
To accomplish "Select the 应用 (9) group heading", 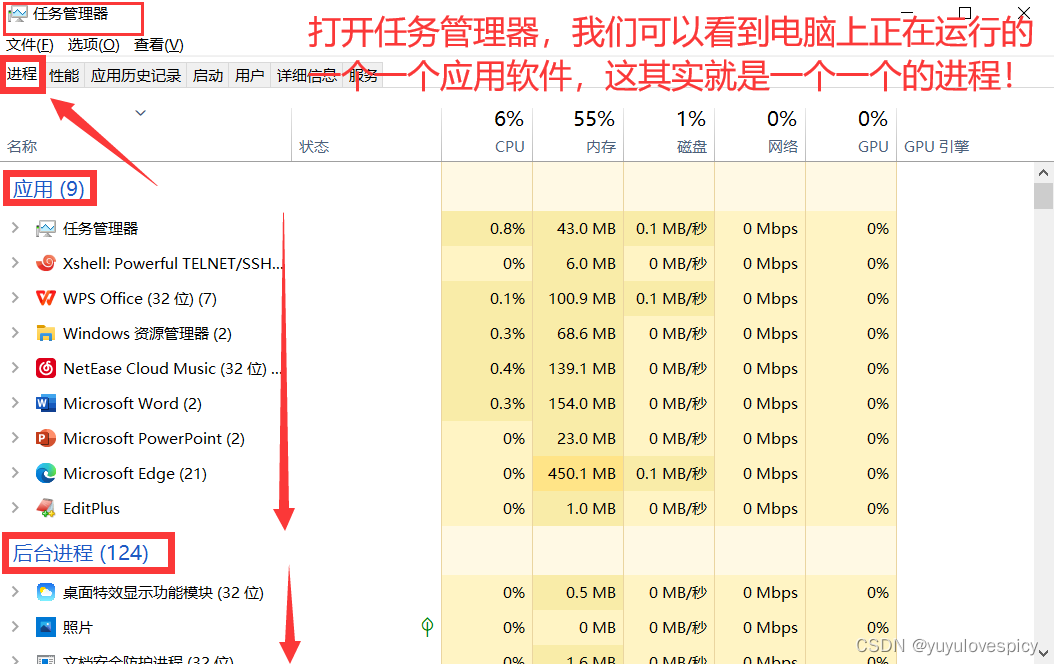I will coord(49,189).
